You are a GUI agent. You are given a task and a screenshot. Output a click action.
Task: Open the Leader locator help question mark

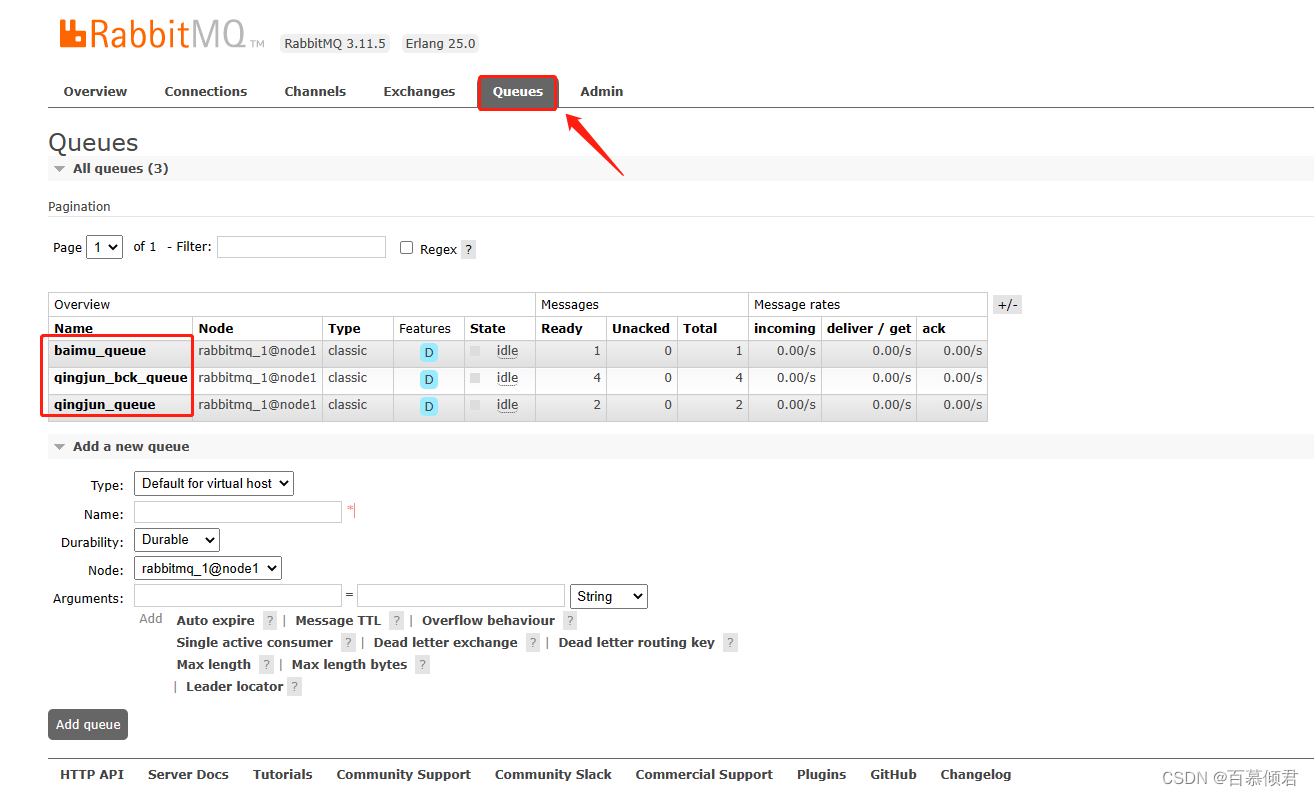(x=294, y=687)
